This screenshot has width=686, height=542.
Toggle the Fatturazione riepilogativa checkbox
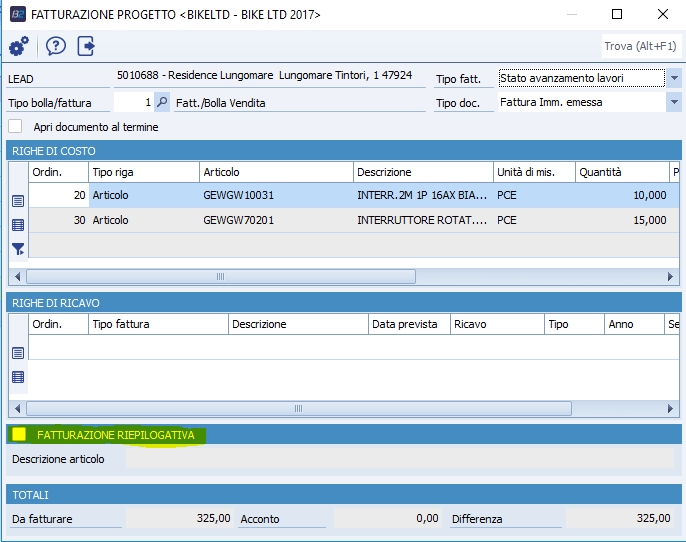(19, 434)
